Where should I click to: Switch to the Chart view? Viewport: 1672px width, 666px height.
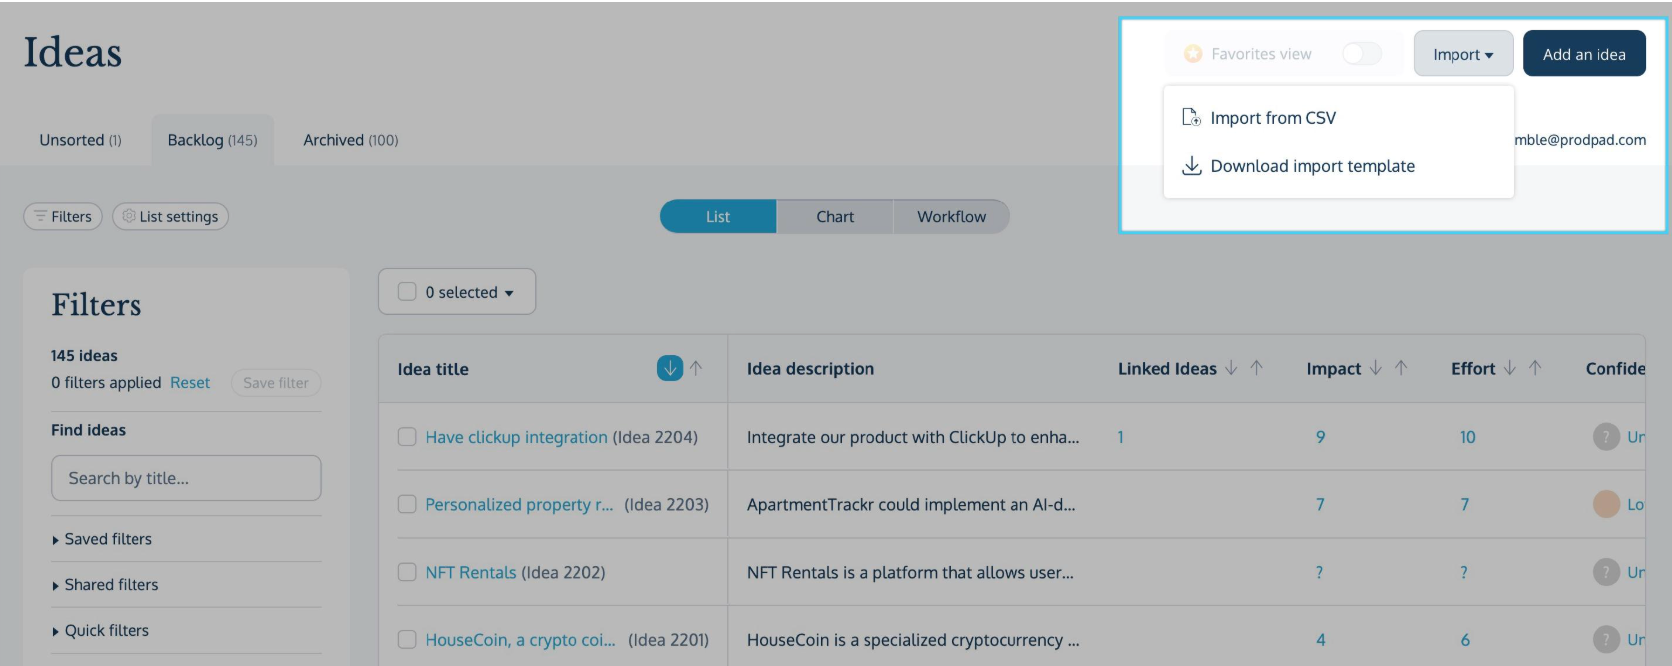pyautogui.click(x=835, y=217)
